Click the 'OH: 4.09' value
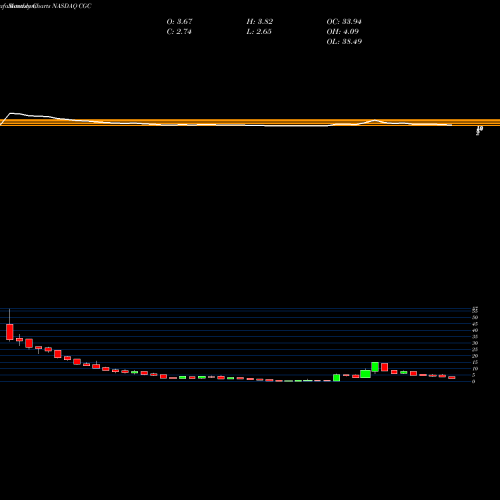Screen dimensions: 500x500 click(x=343, y=32)
